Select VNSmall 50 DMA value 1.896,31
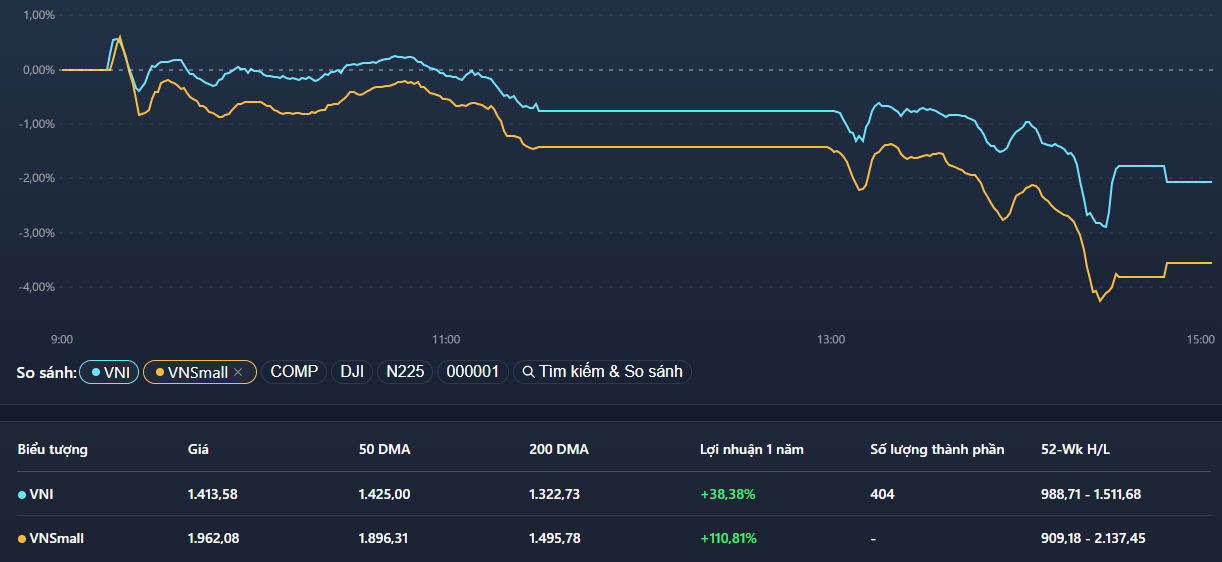This screenshot has height=562, width=1222. tap(383, 538)
